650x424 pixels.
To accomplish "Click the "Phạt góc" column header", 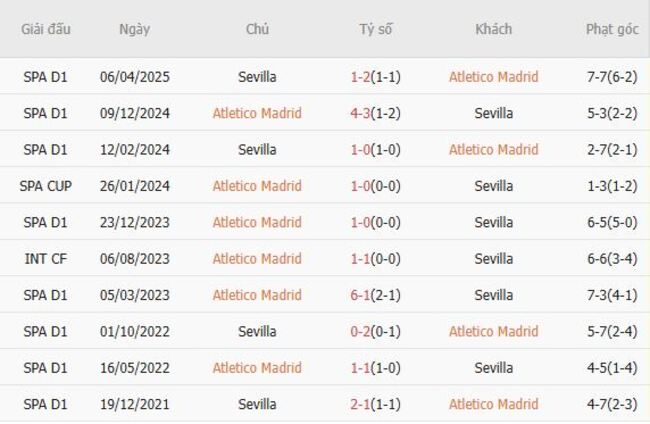I will (x=612, y=29).
